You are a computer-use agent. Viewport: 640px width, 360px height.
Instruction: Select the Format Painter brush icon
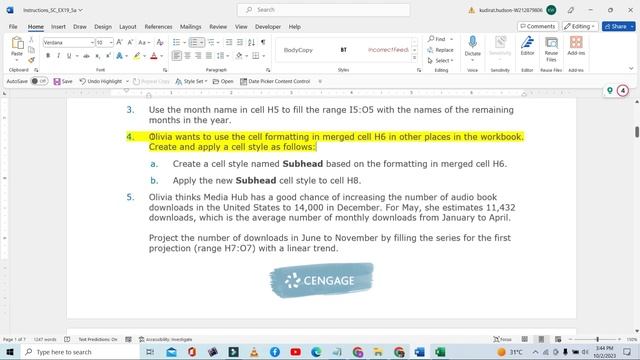coord(31,60)
